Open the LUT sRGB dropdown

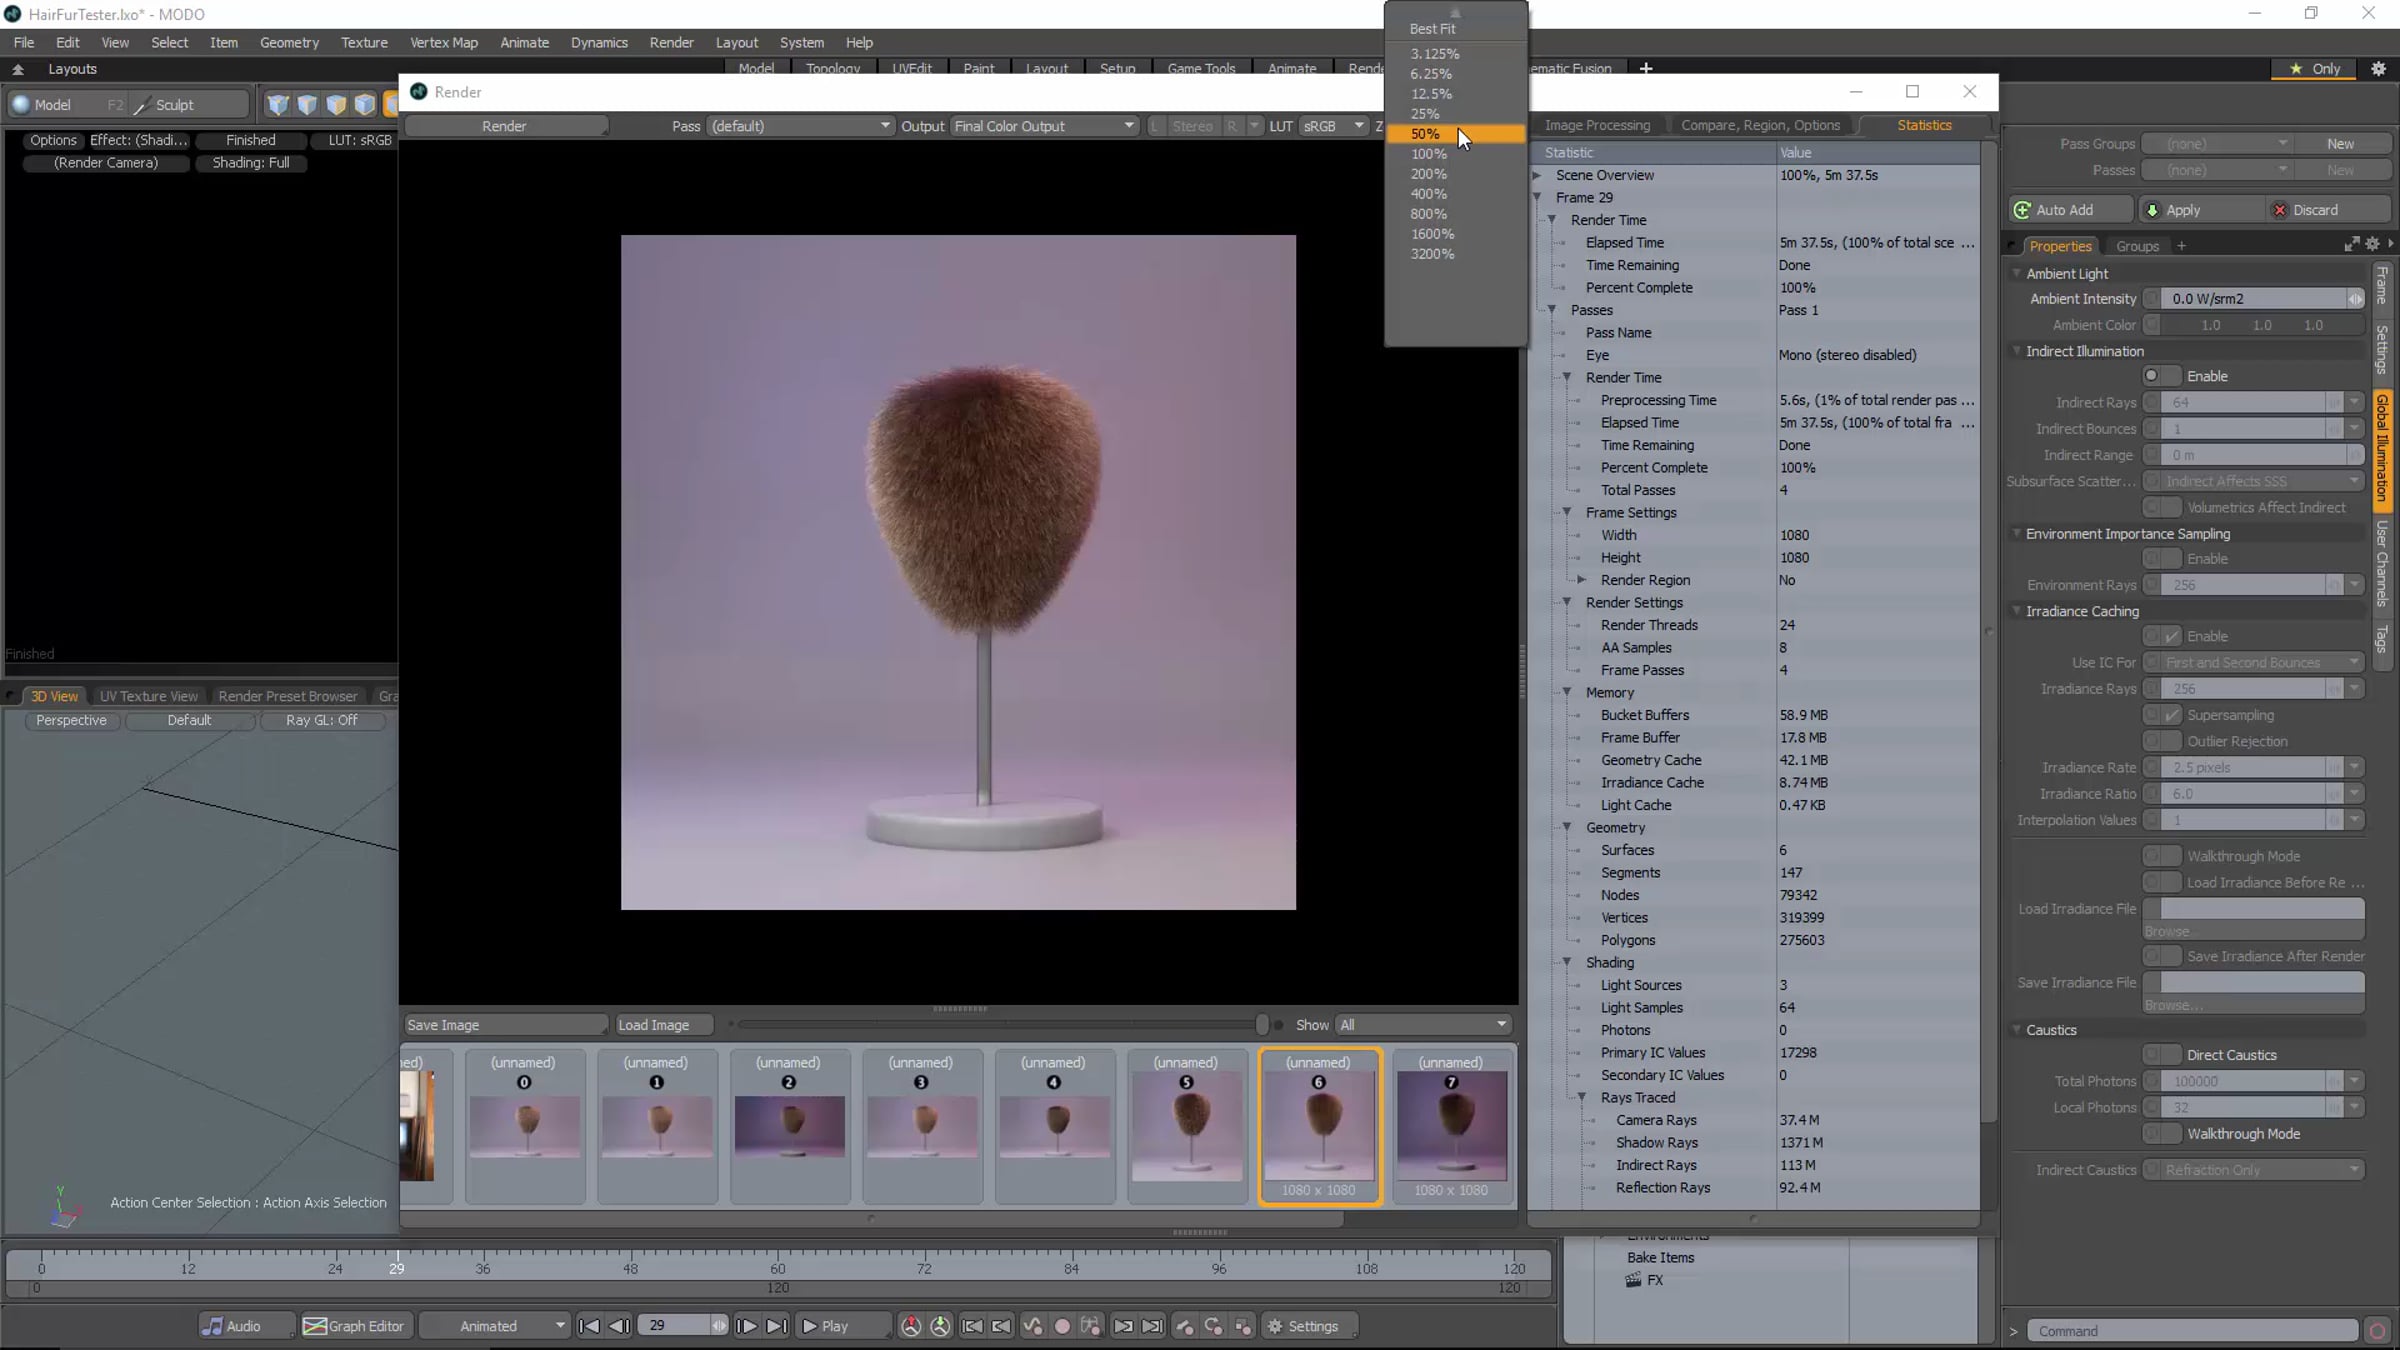(1332, 126)
